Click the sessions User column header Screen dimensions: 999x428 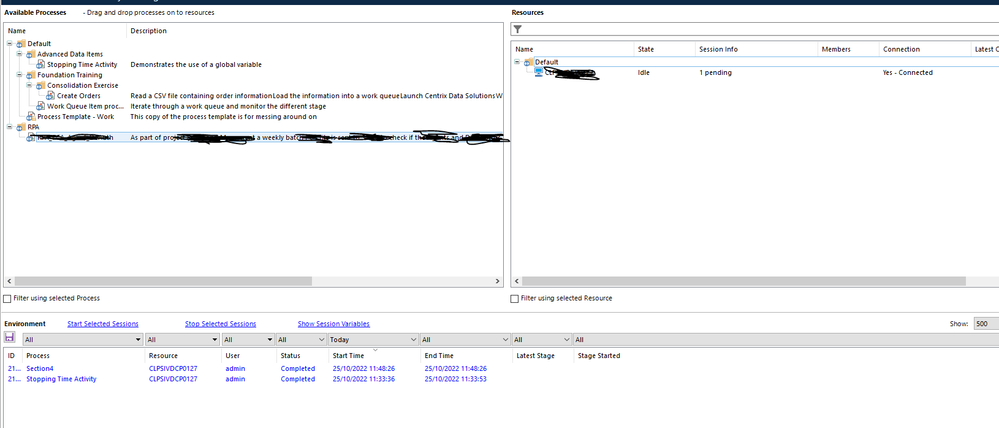tap(232, 355)
